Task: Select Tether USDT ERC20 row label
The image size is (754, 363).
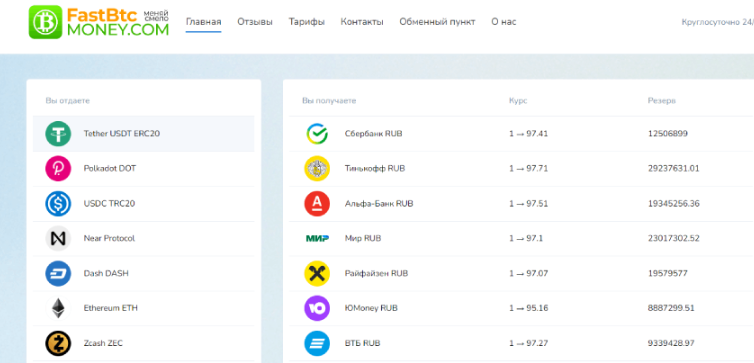Action: 122,134
